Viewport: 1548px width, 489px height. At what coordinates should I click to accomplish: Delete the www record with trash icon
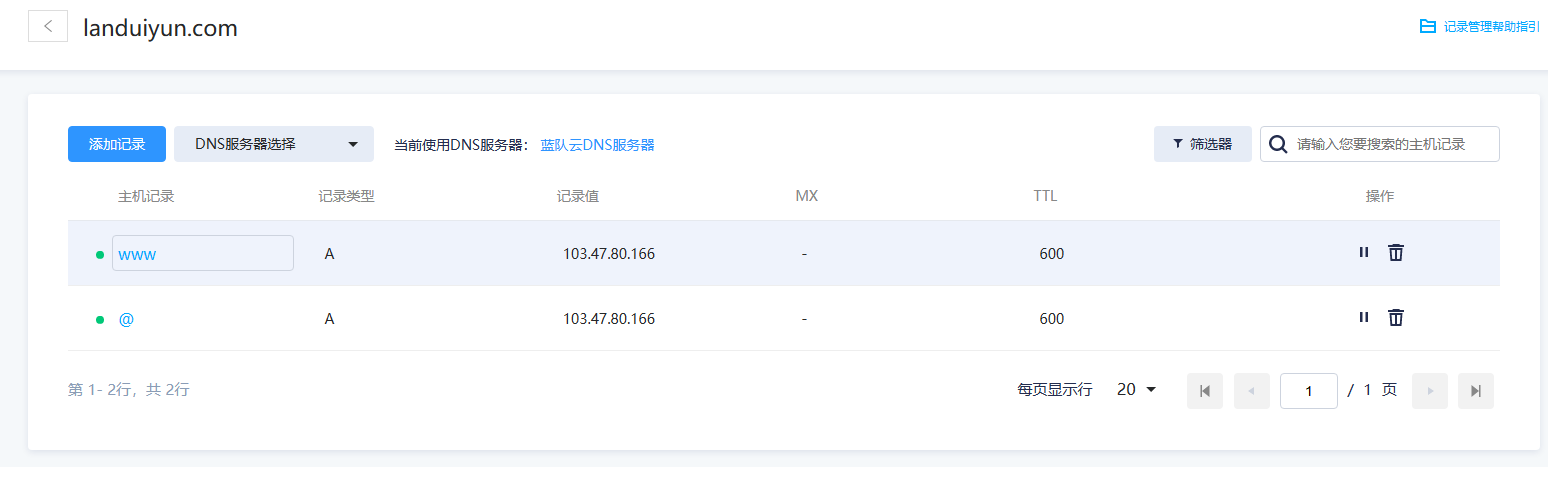pyautogui.click(x=1396, y=253)
